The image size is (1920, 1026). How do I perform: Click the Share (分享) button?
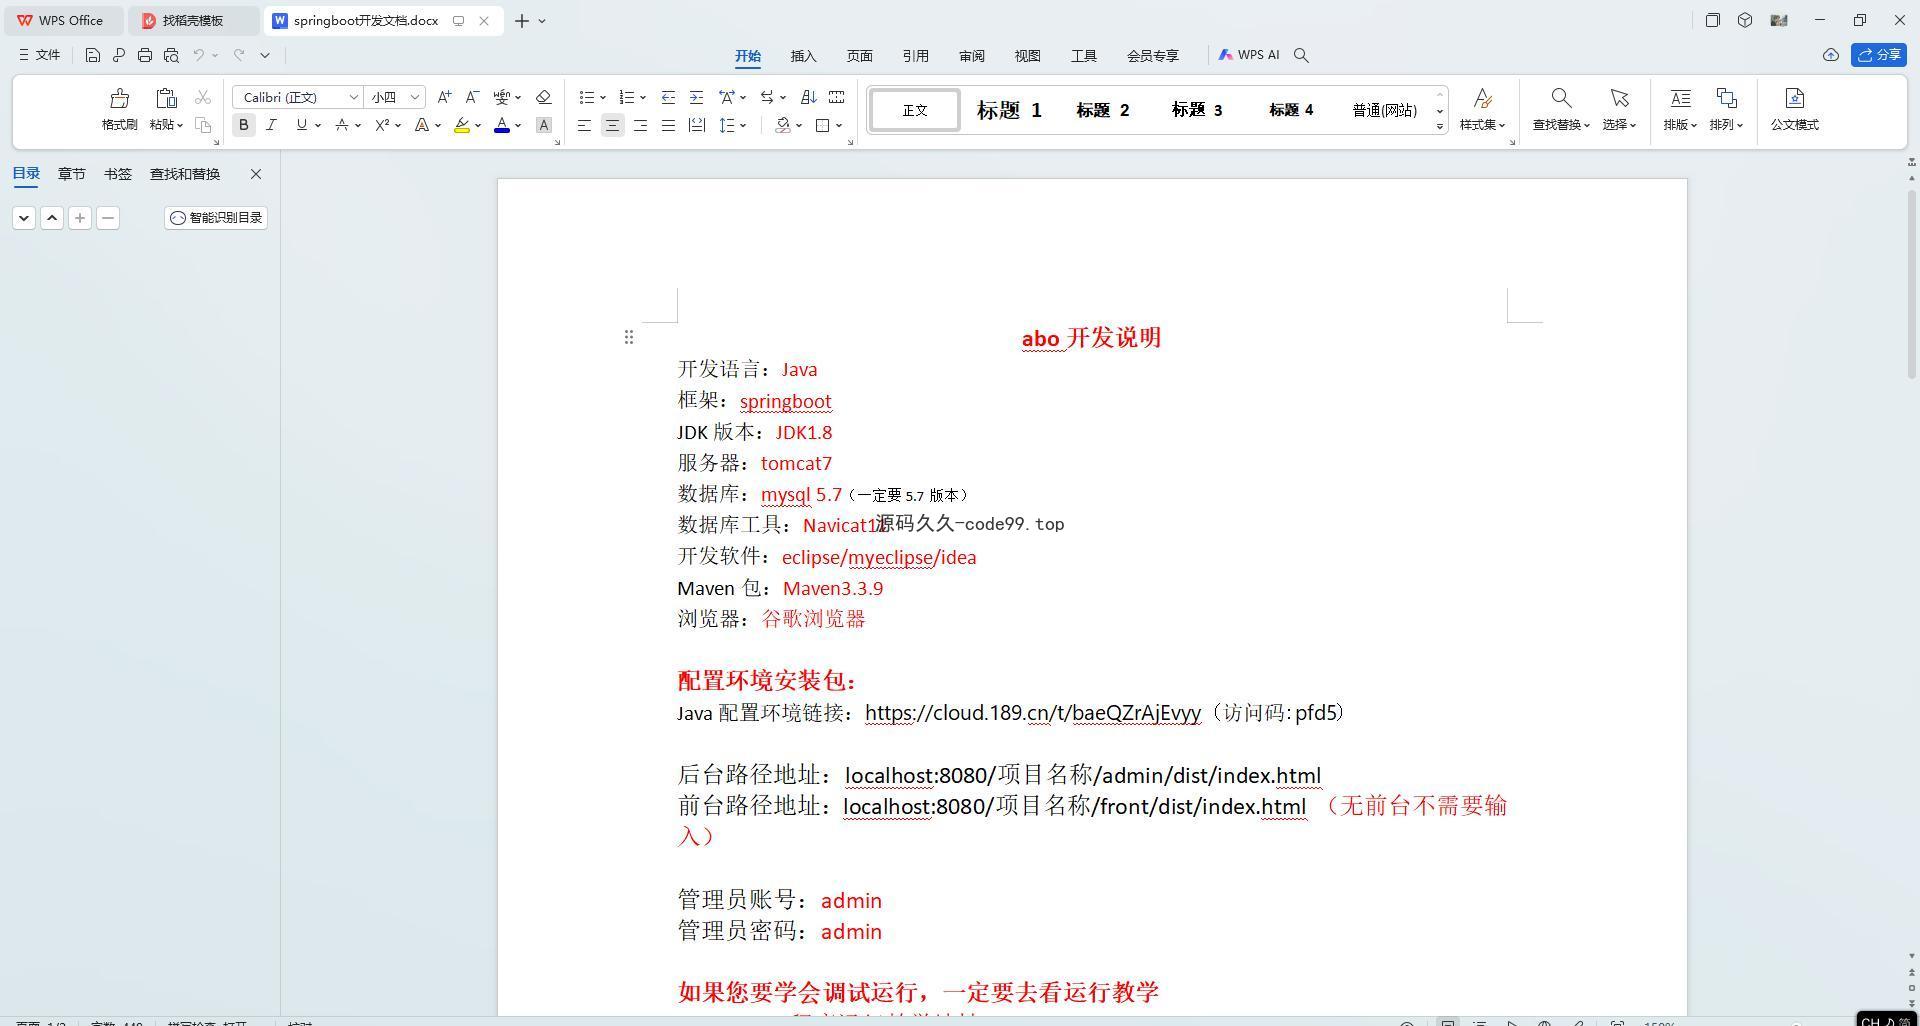tap(1879, 55)
